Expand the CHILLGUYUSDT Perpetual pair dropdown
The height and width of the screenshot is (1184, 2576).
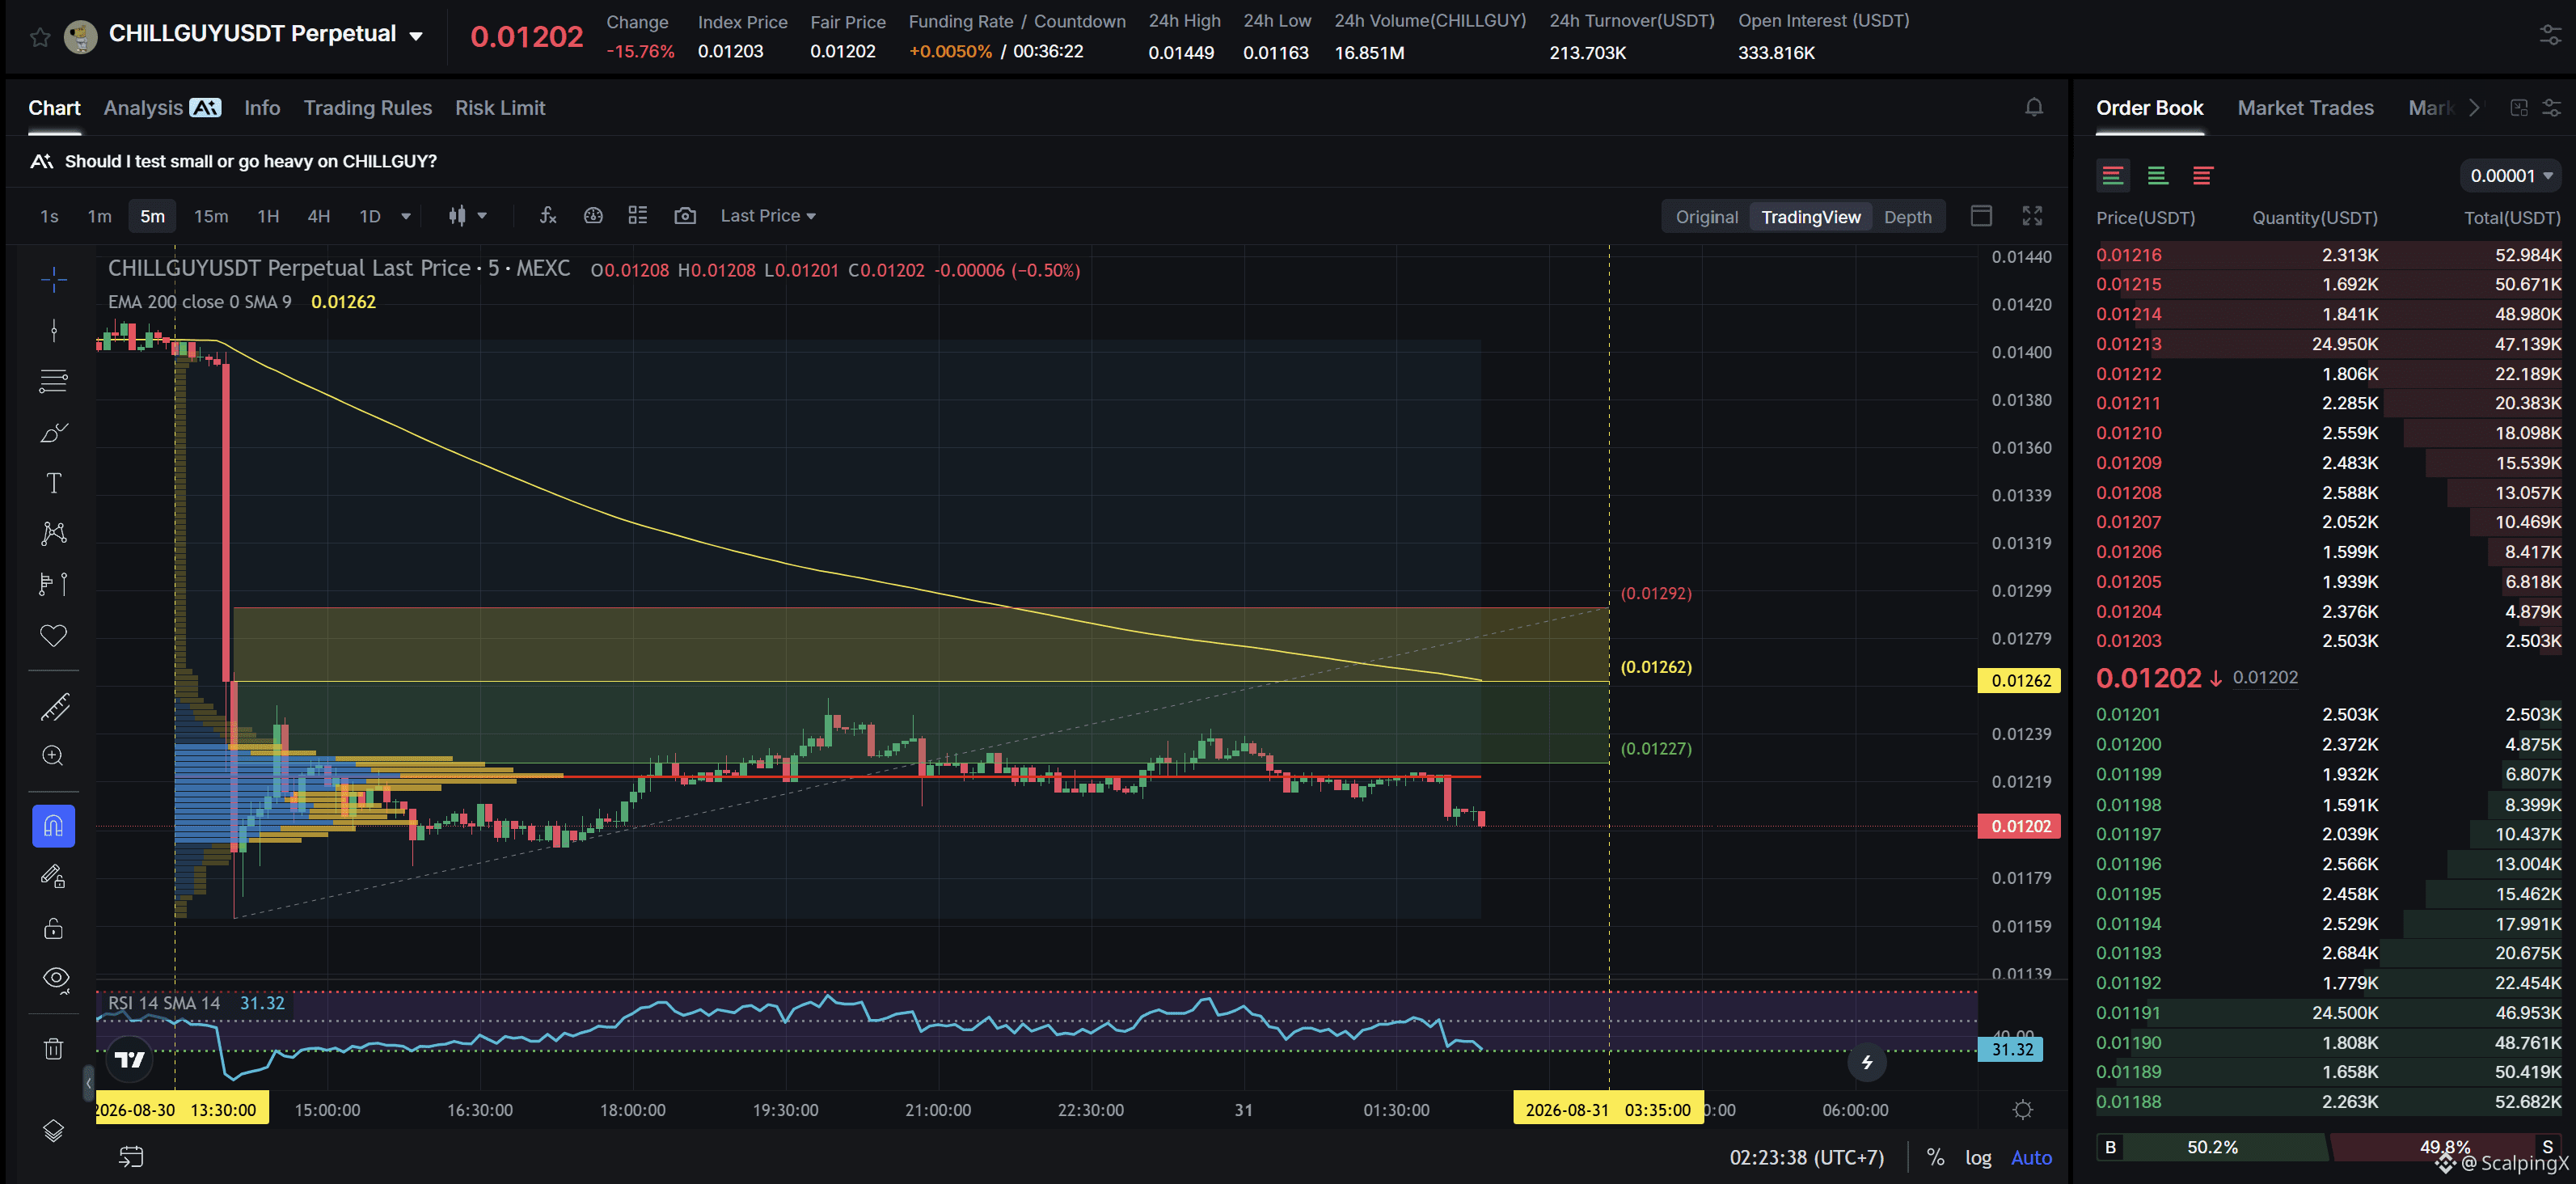pyautogui.click(x=416, y=36)
